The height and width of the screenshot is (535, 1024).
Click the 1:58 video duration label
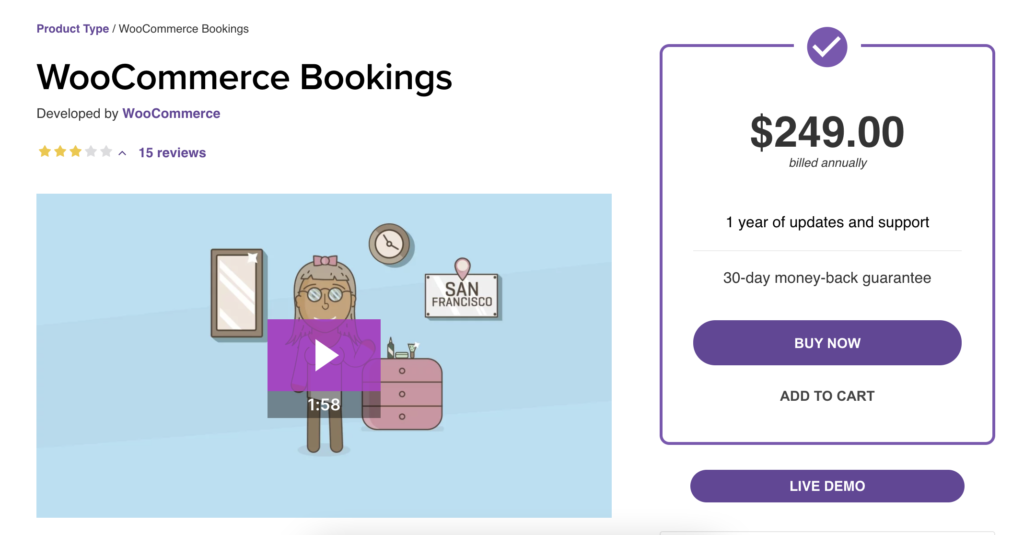click(x=324, y=405)
